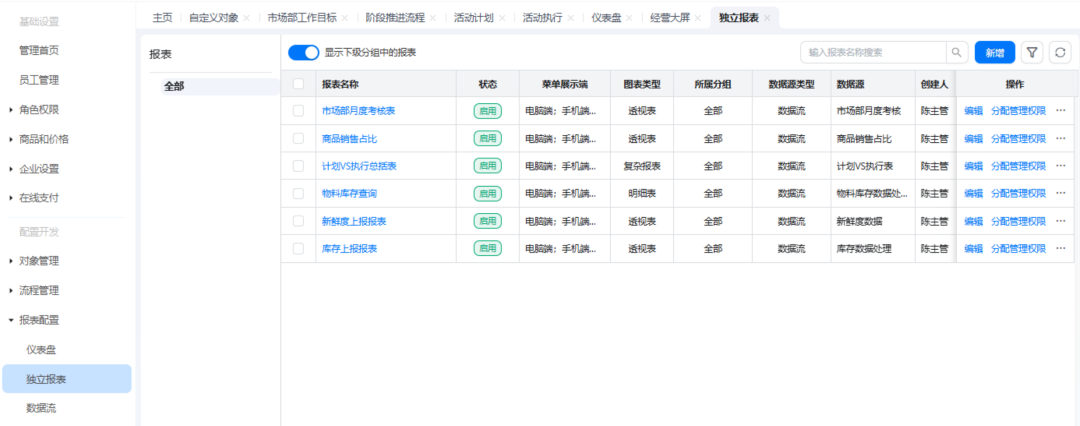Open the filter funnel icon
This screenshot has height=426, width=1080.
click(x=1032, y=52)
